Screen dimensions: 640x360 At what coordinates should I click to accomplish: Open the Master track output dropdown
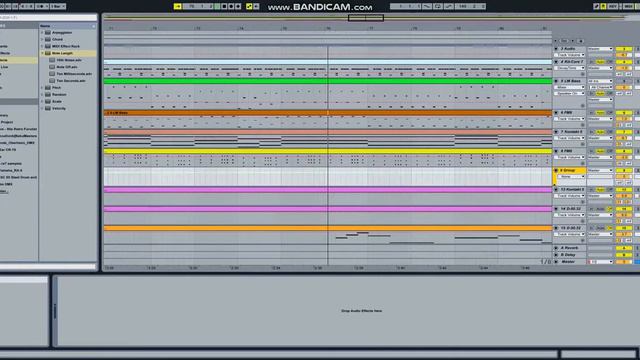[x=600, y=262]
